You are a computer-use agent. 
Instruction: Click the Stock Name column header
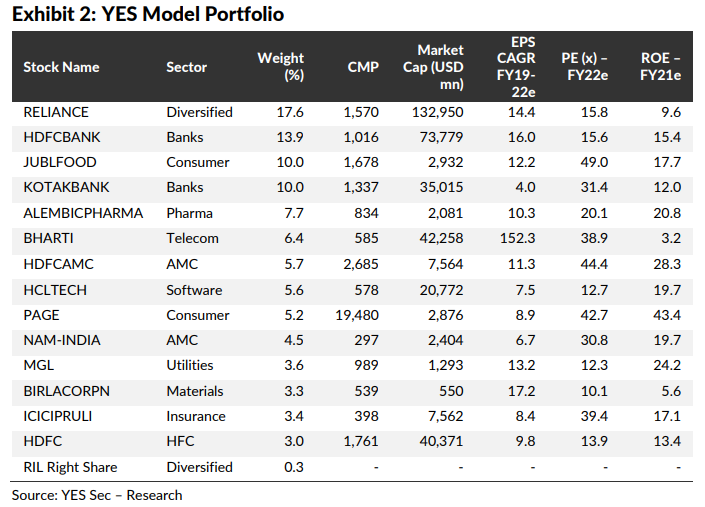coord(60,67)
